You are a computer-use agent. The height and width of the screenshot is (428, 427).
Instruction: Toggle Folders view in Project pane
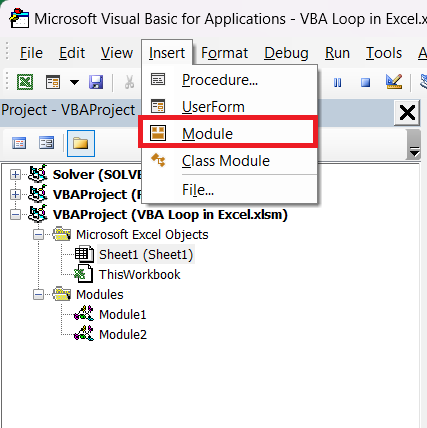81,144
